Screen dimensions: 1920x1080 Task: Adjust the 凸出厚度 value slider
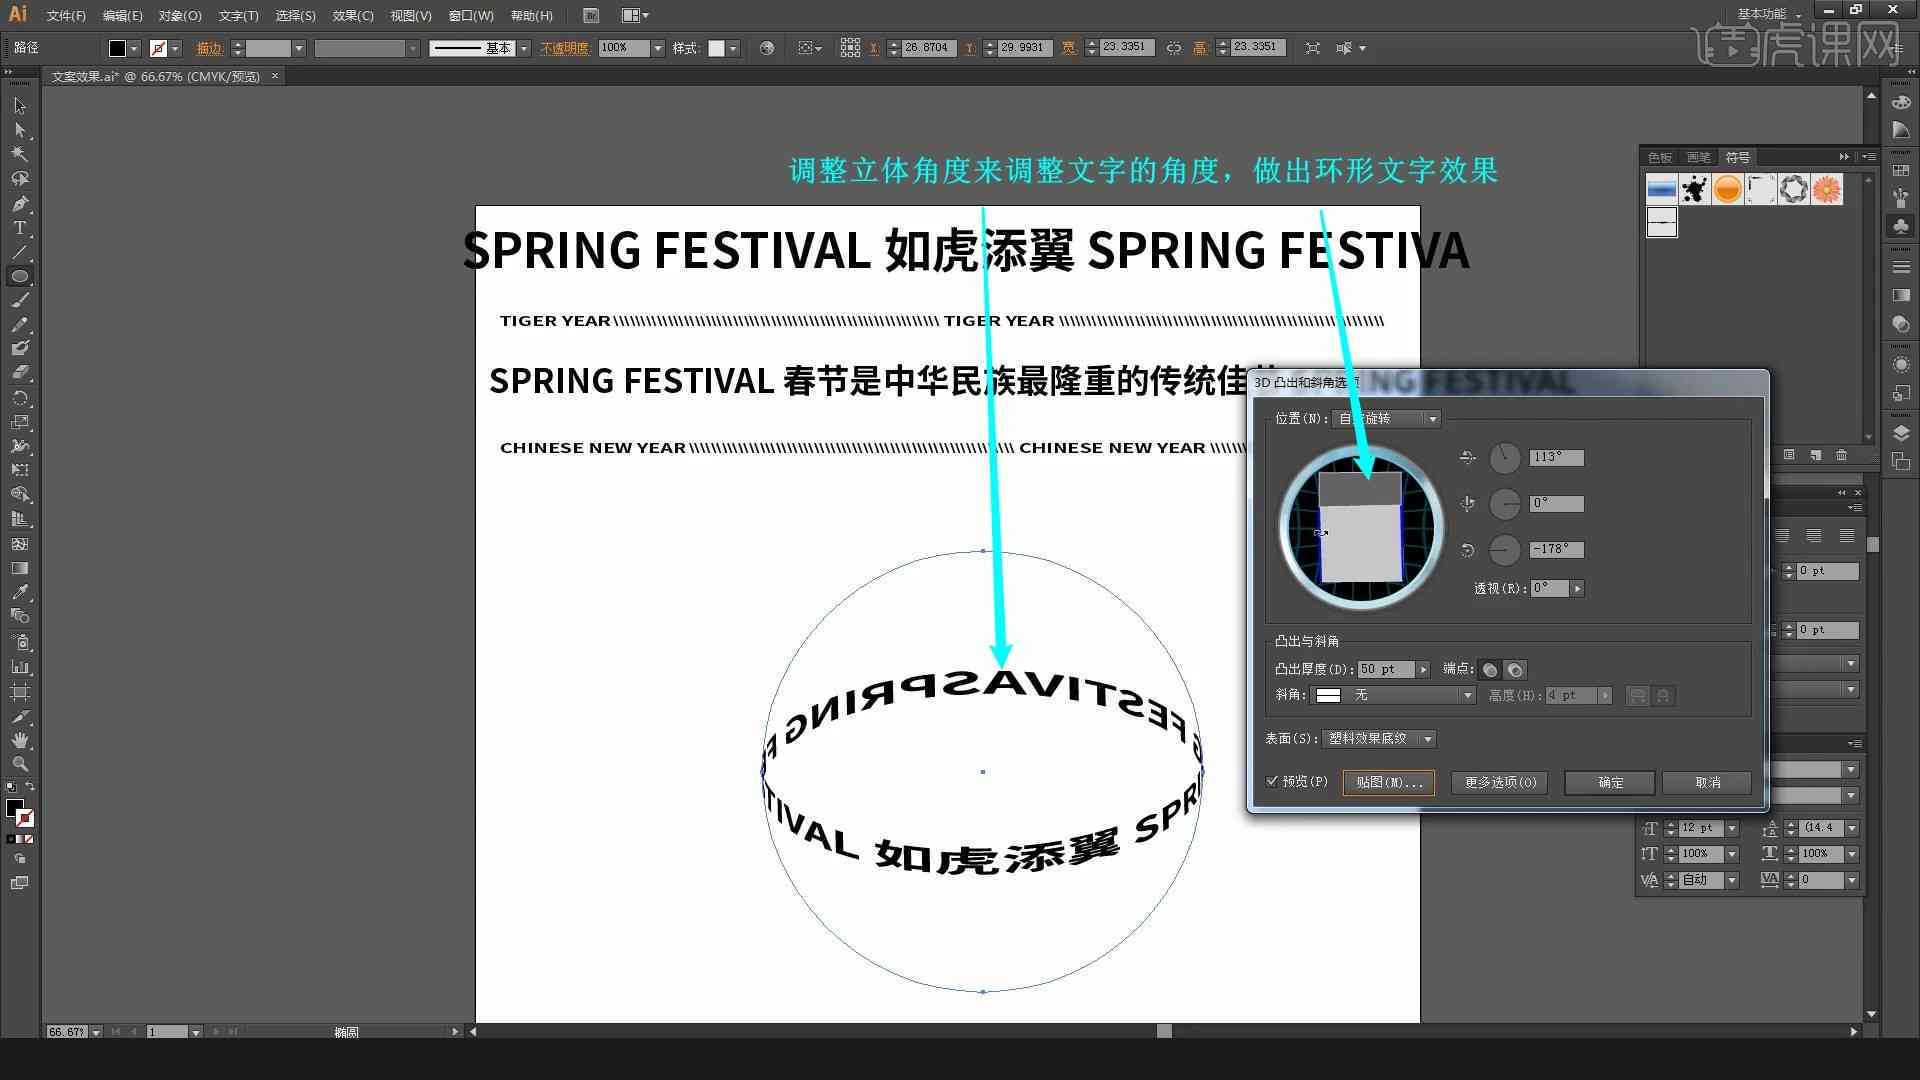[x=1424, y=669]
